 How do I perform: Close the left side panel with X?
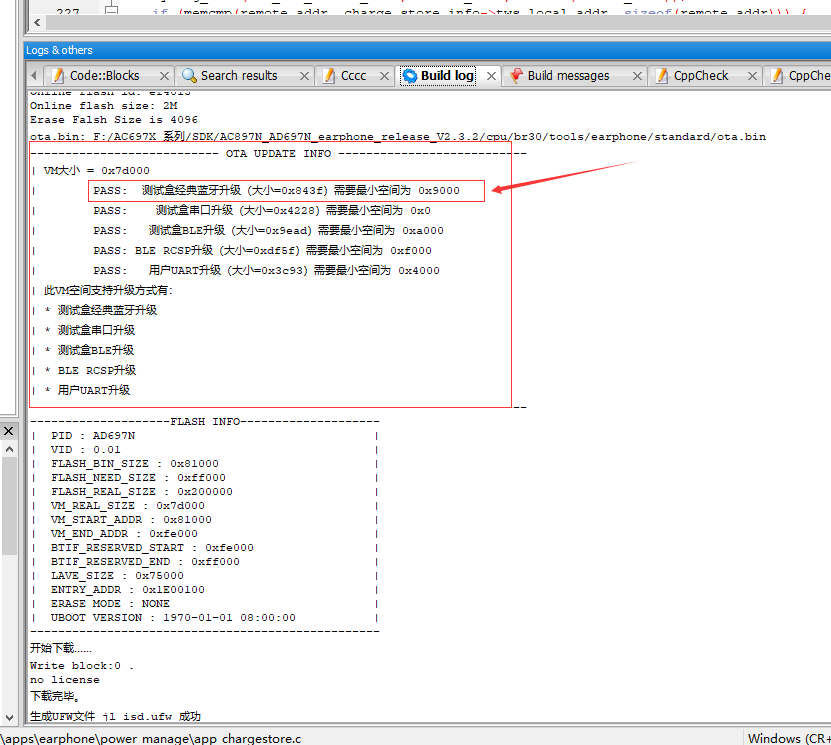click(8, 431)
